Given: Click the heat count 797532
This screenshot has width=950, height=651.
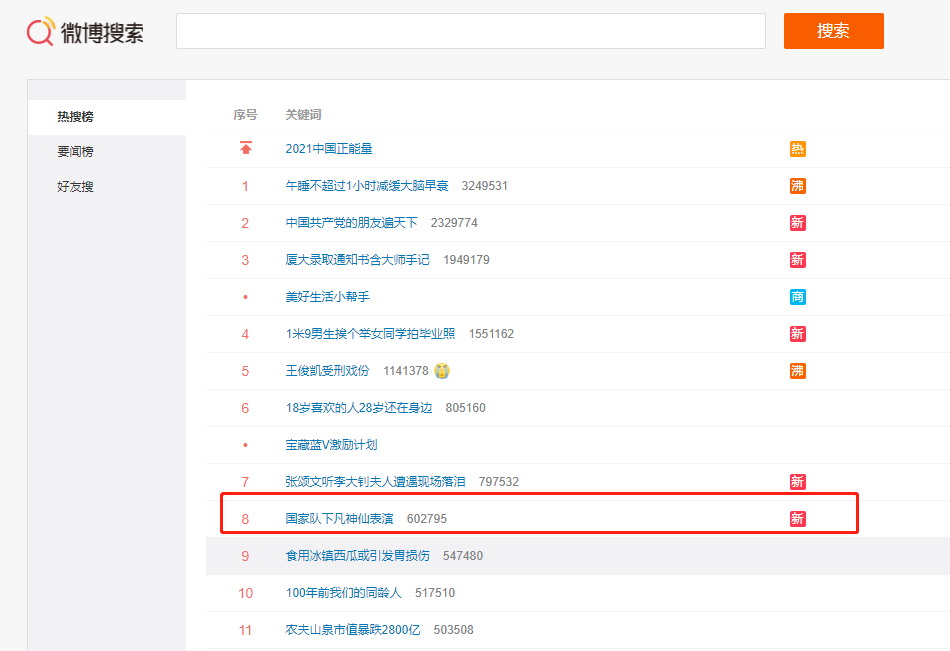Looking at the screenshot, I should coord(499,482).
